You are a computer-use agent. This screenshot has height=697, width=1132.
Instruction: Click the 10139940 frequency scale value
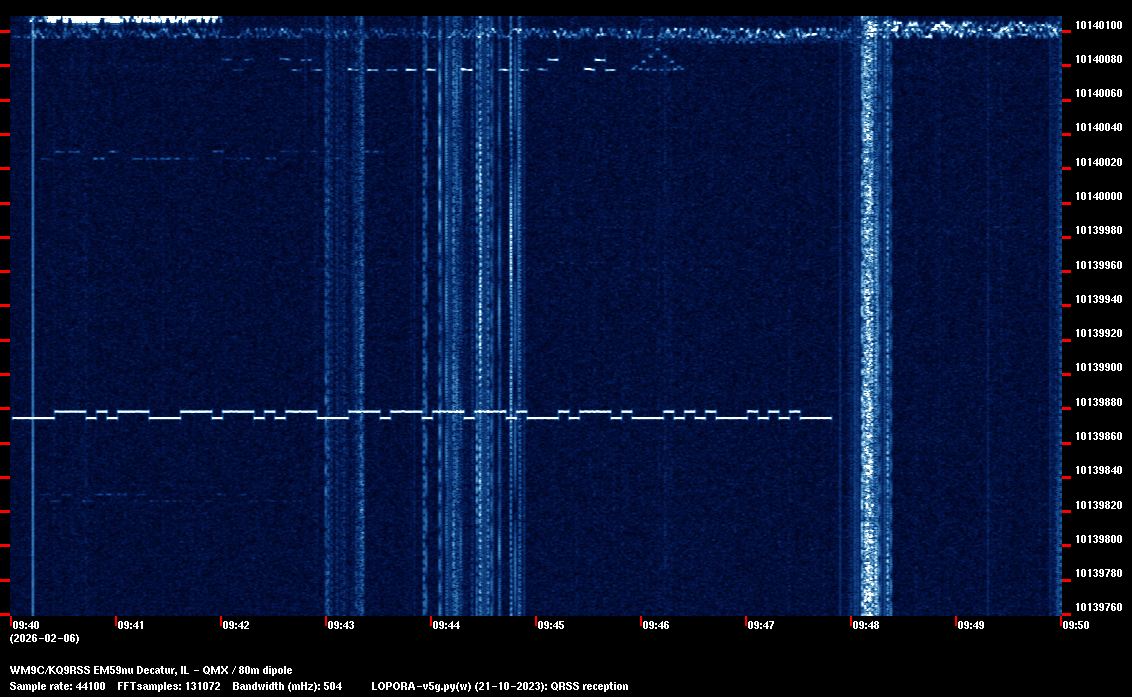pyautogui.click(x=1097, y=299)
